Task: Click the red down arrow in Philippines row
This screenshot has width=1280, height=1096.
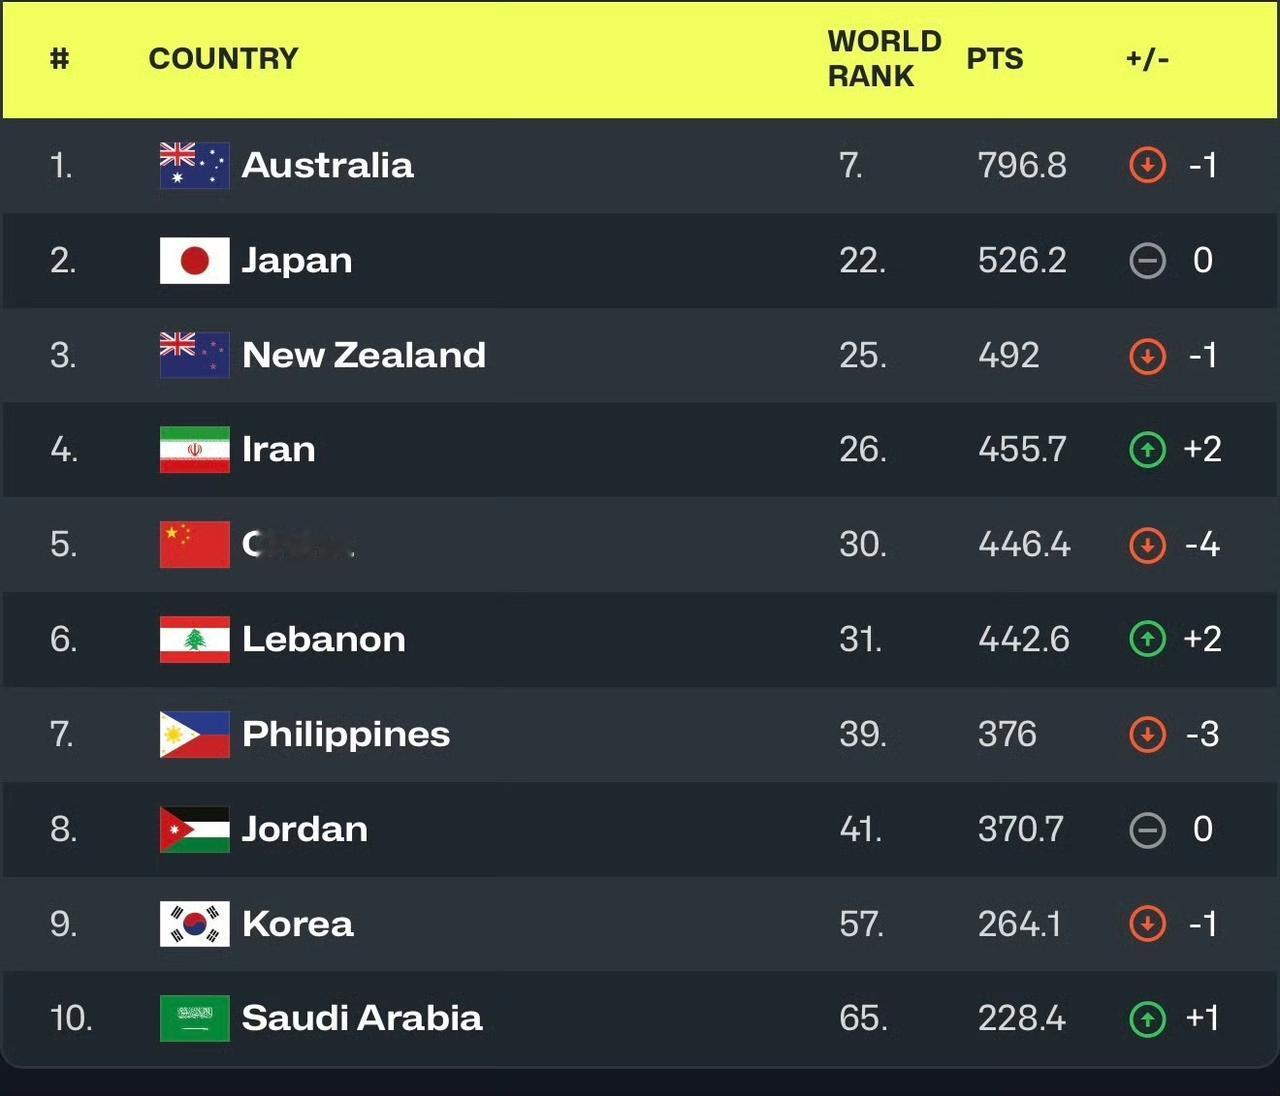Action: [x=1147, y=734]
